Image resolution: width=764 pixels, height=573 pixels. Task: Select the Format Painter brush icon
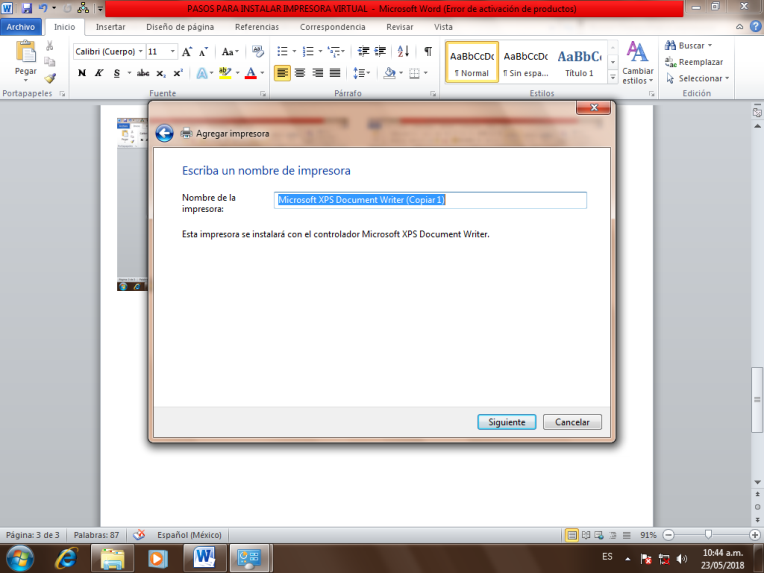click(x=50, y=78)
